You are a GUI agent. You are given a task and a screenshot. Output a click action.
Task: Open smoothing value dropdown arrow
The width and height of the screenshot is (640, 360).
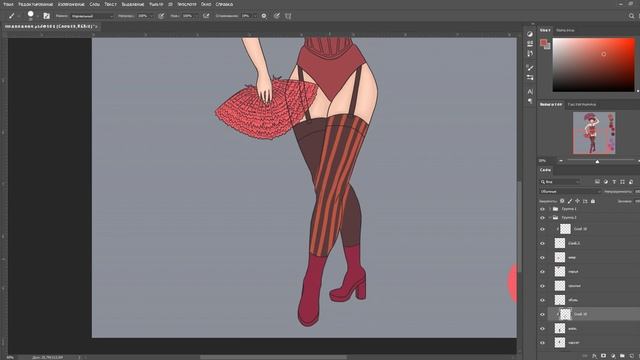(255, 16)
